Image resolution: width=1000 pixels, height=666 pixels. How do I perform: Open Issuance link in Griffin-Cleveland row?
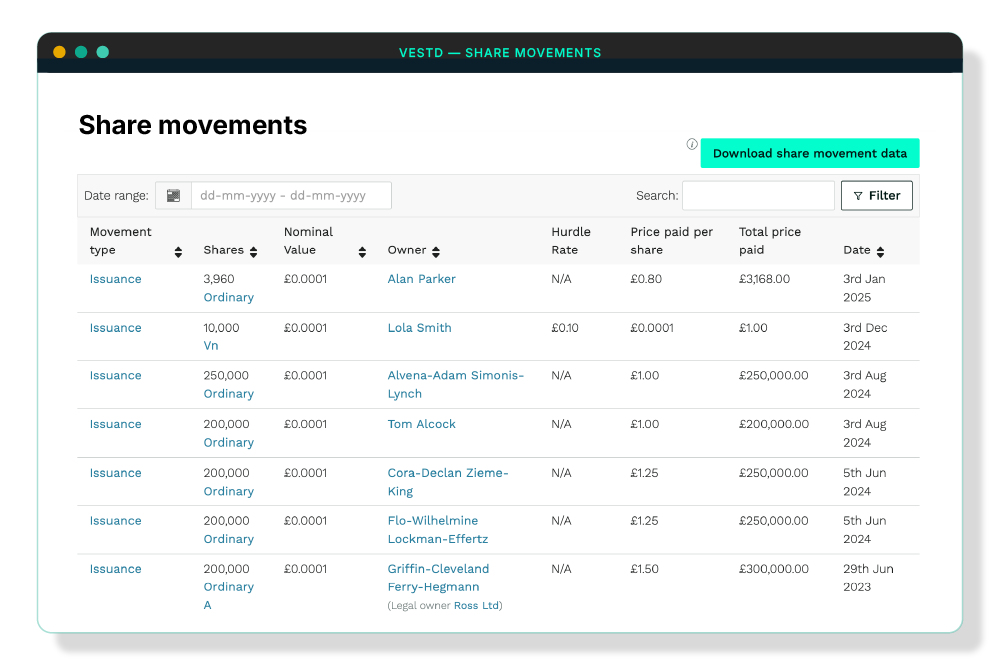click(x=115, y=569)
